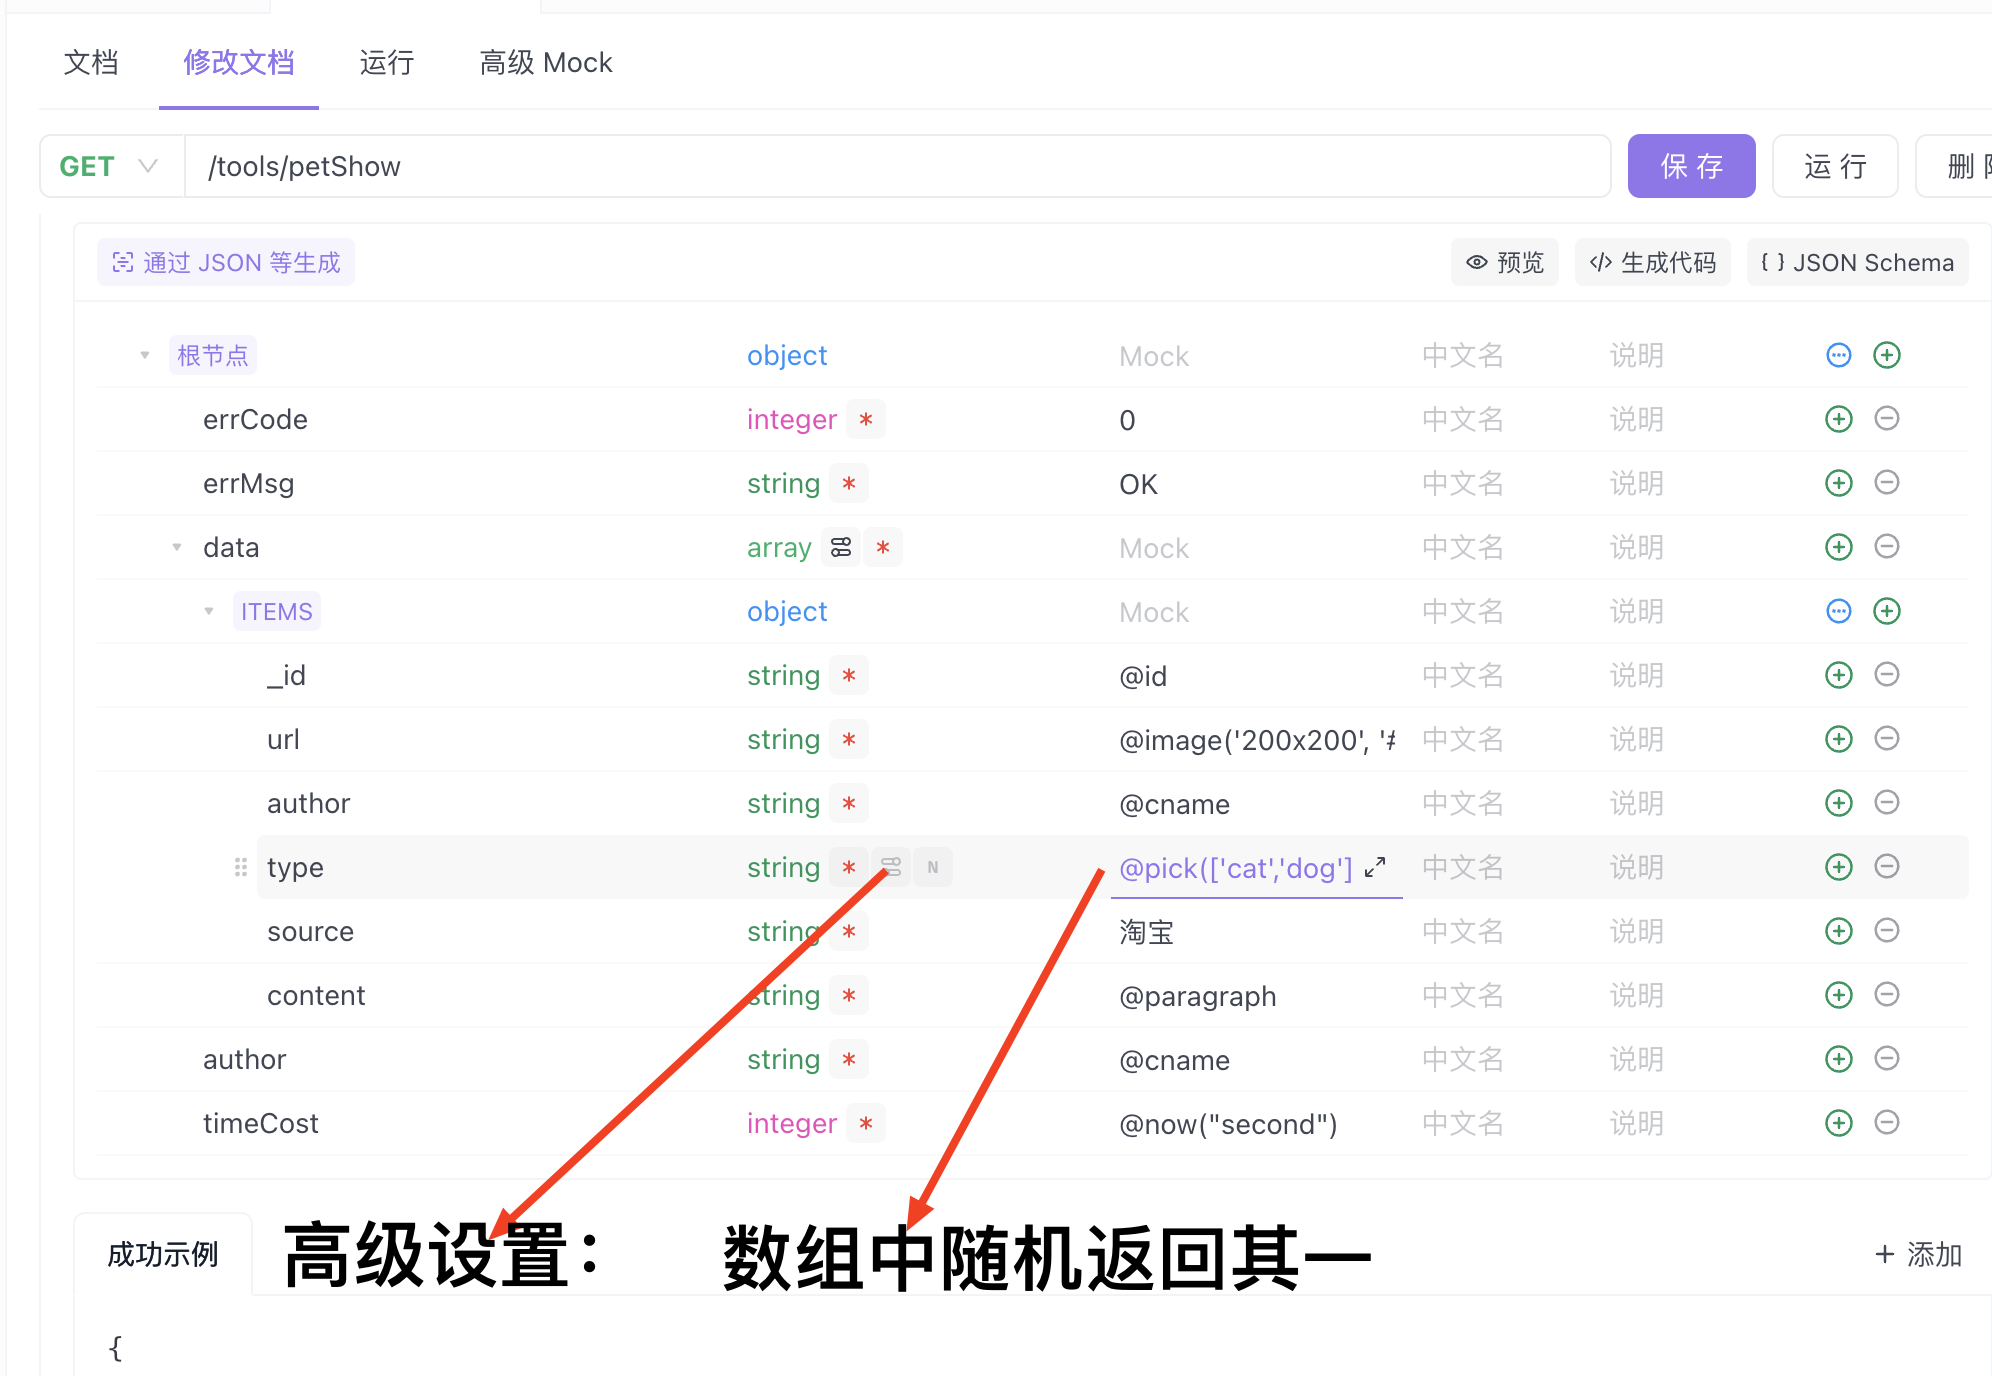
Task: Switch to the 文档 tab
Action: 91,62
